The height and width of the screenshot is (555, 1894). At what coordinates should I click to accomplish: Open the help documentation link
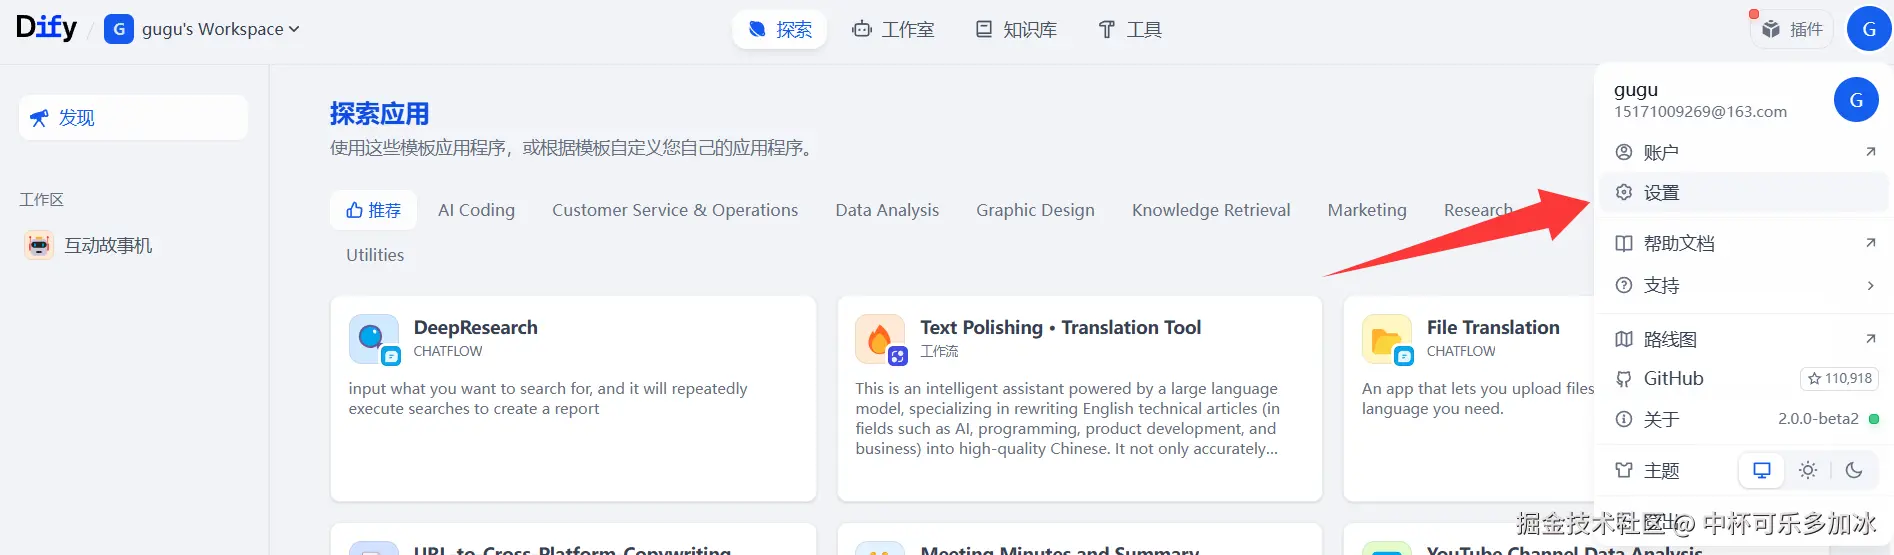pos(1679,243)
